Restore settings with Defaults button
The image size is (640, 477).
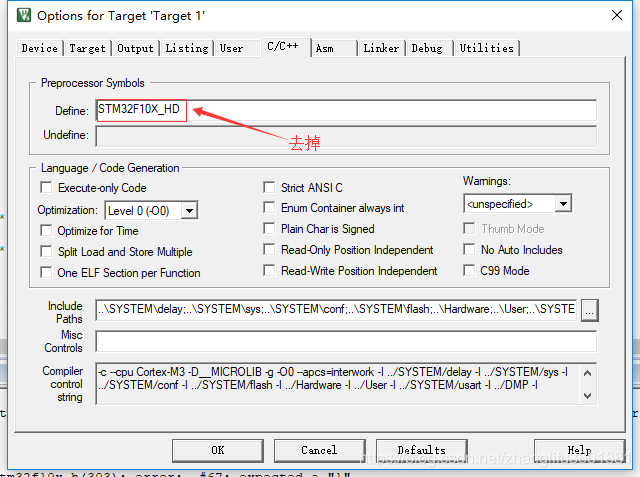point(421,450)
